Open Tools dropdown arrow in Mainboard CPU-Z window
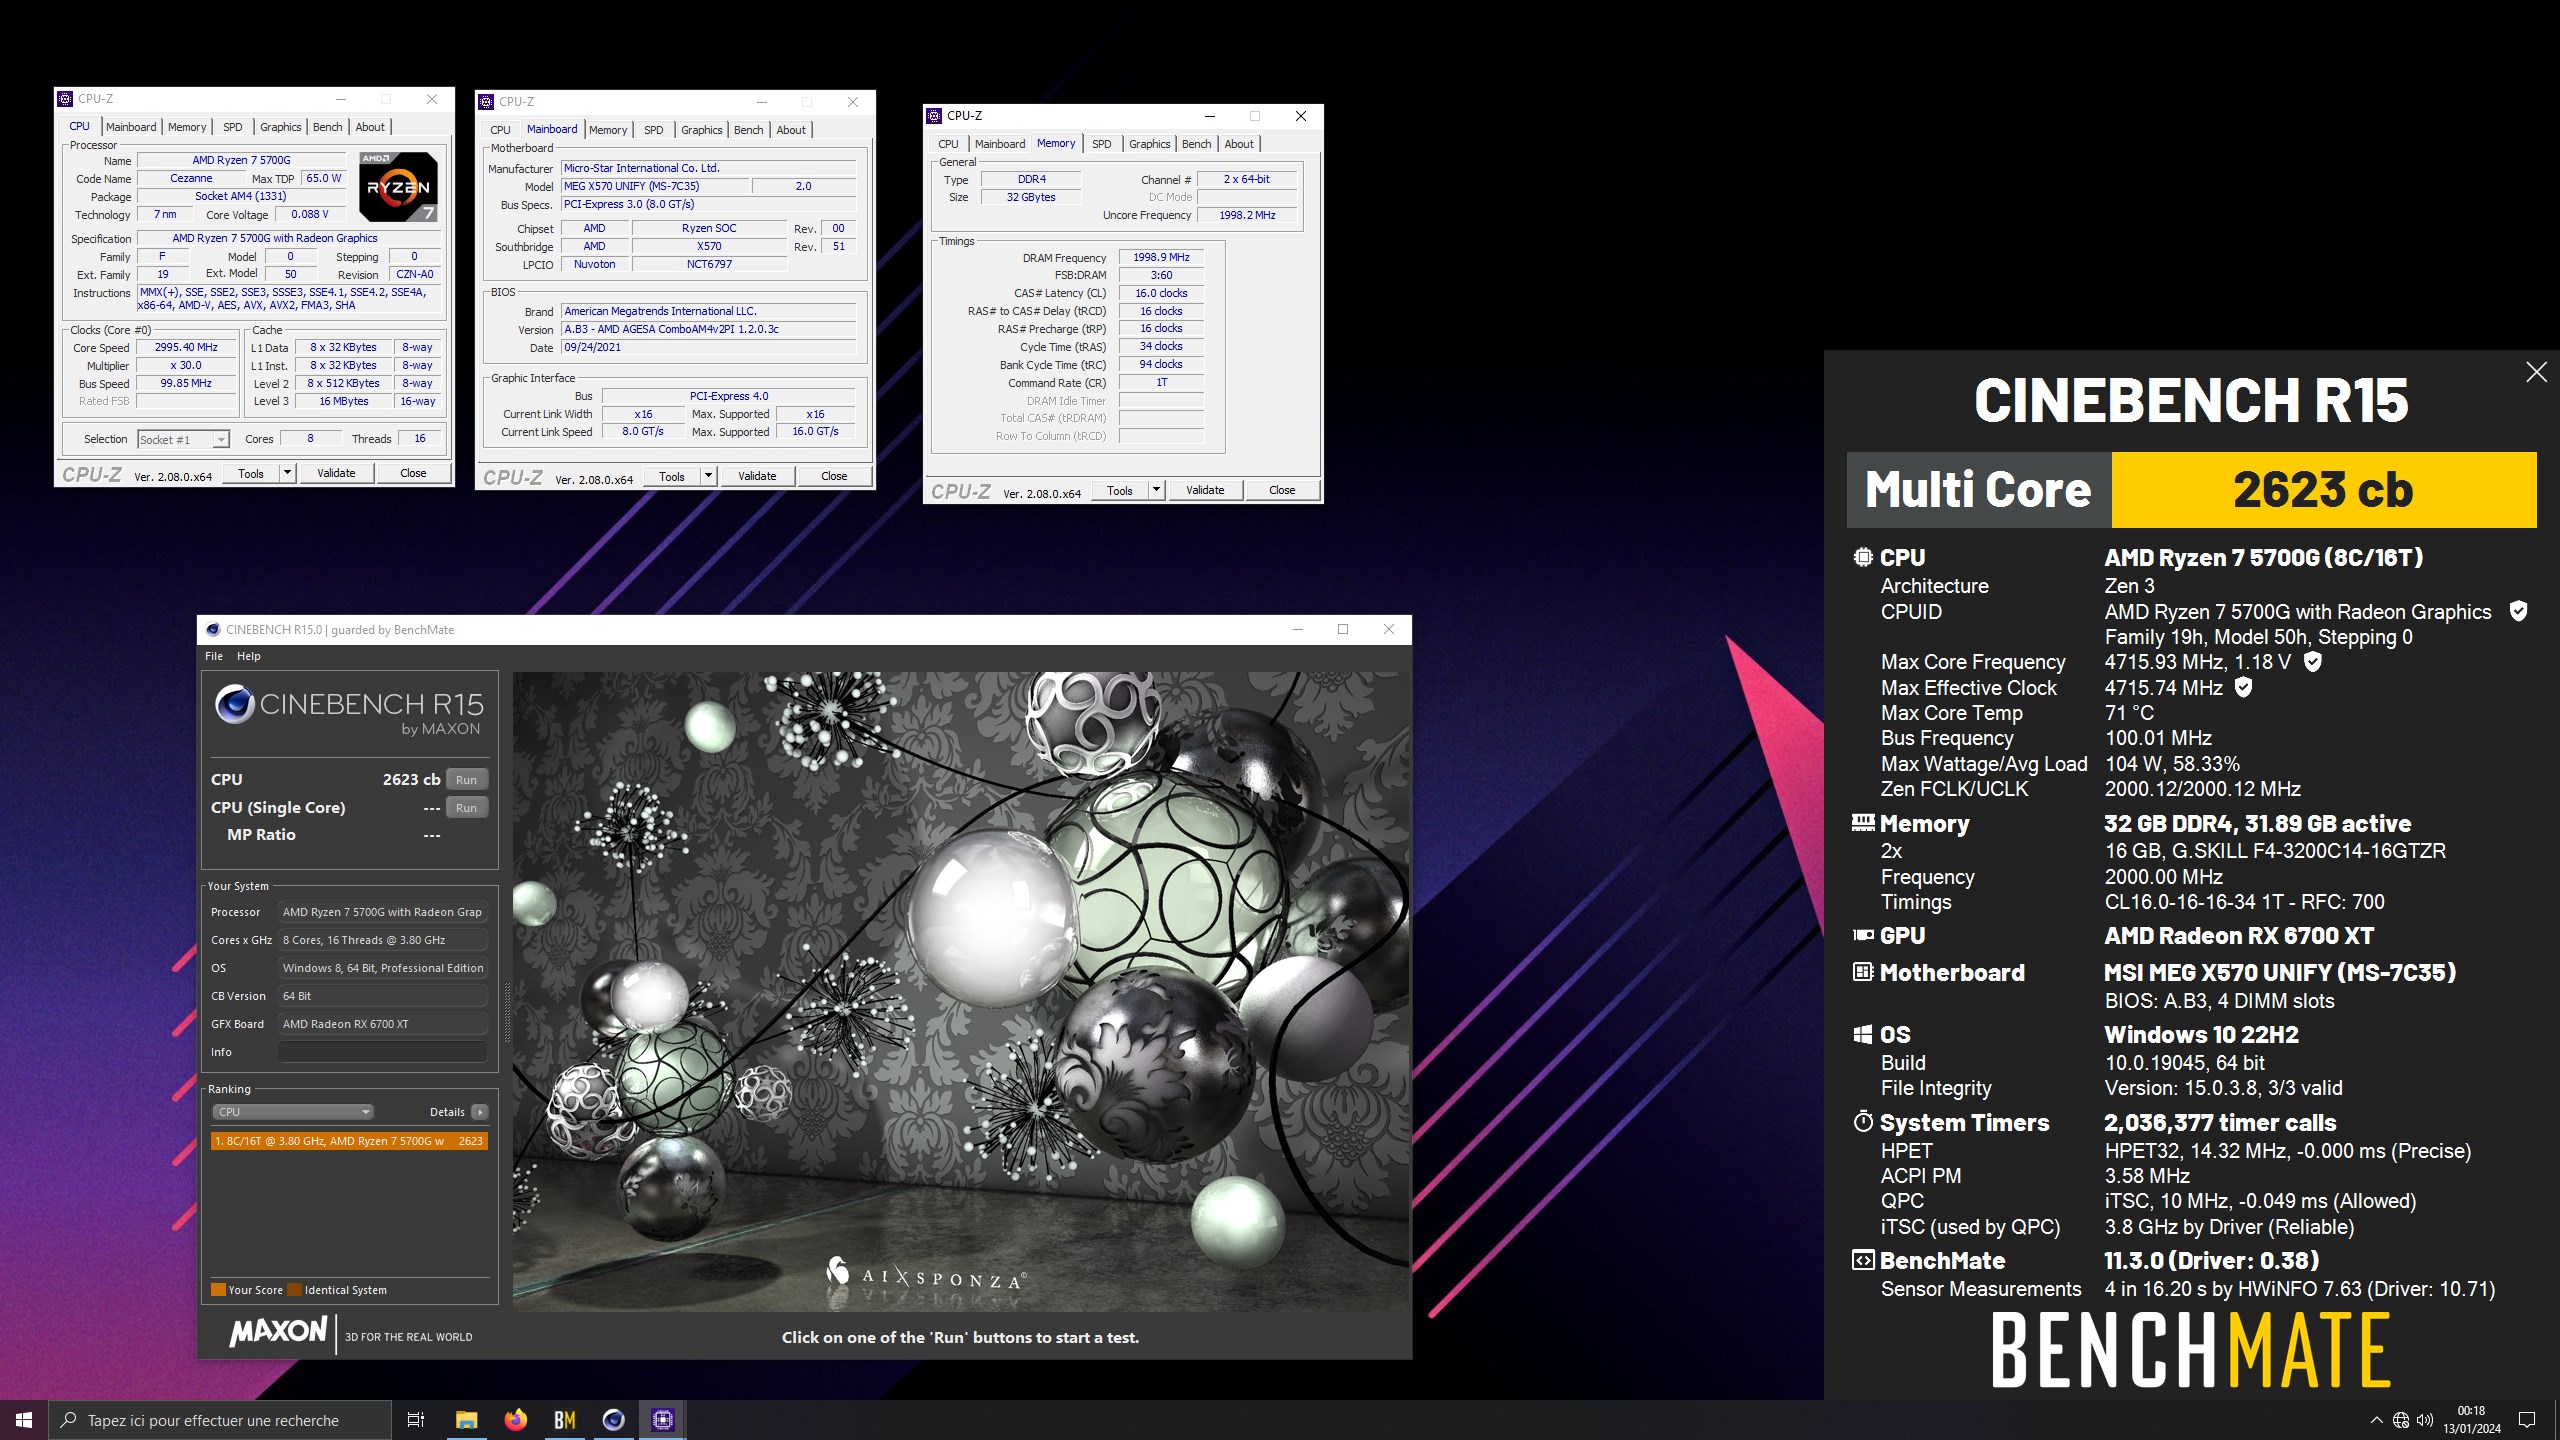2560x1440 pixels. pyautogui.click(x=708, y=476)
